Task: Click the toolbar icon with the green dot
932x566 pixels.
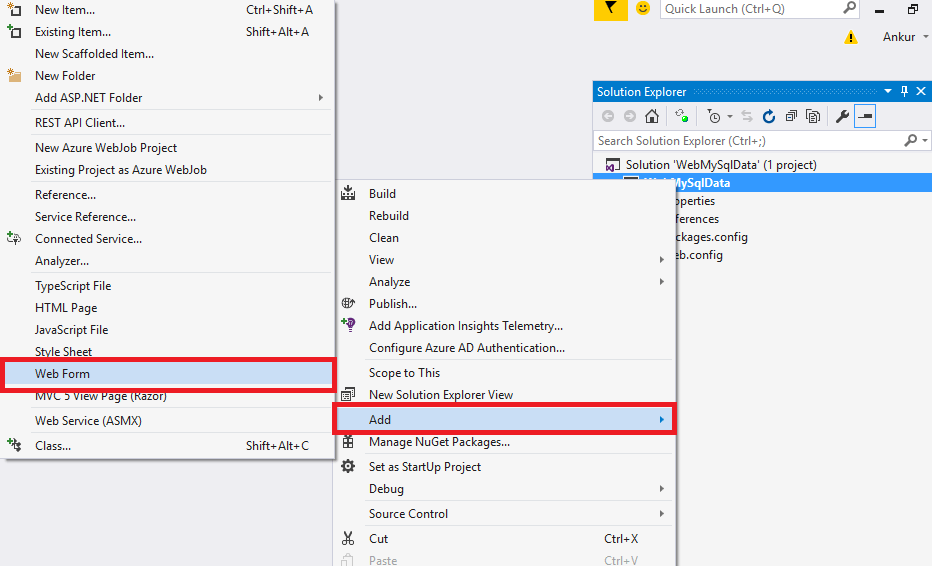Action: pos(681,116)
